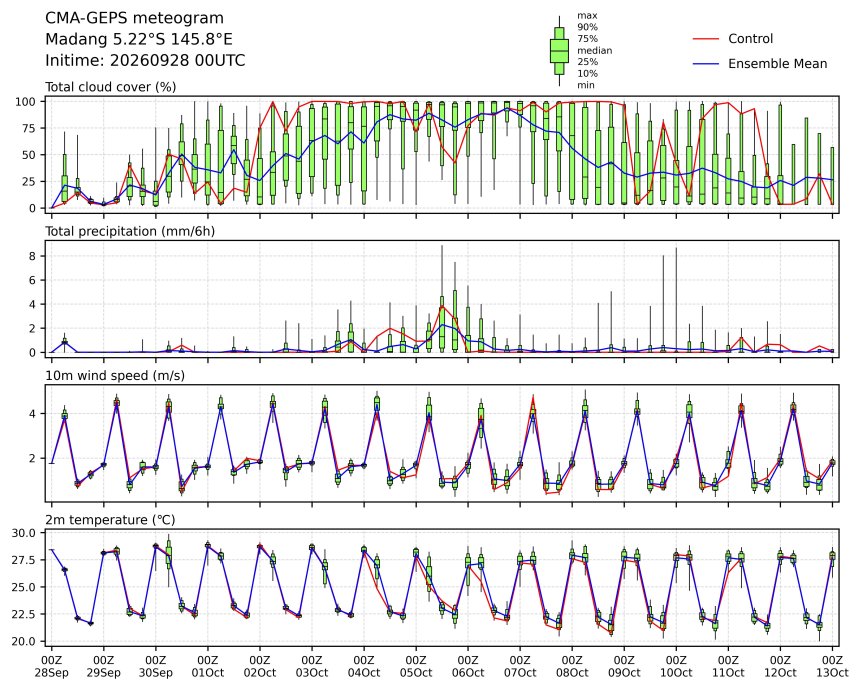Click the 100 tick on cloud cover axis
Image resolution: width=860 pixels, height=690 pixels.
pos(26,101)
